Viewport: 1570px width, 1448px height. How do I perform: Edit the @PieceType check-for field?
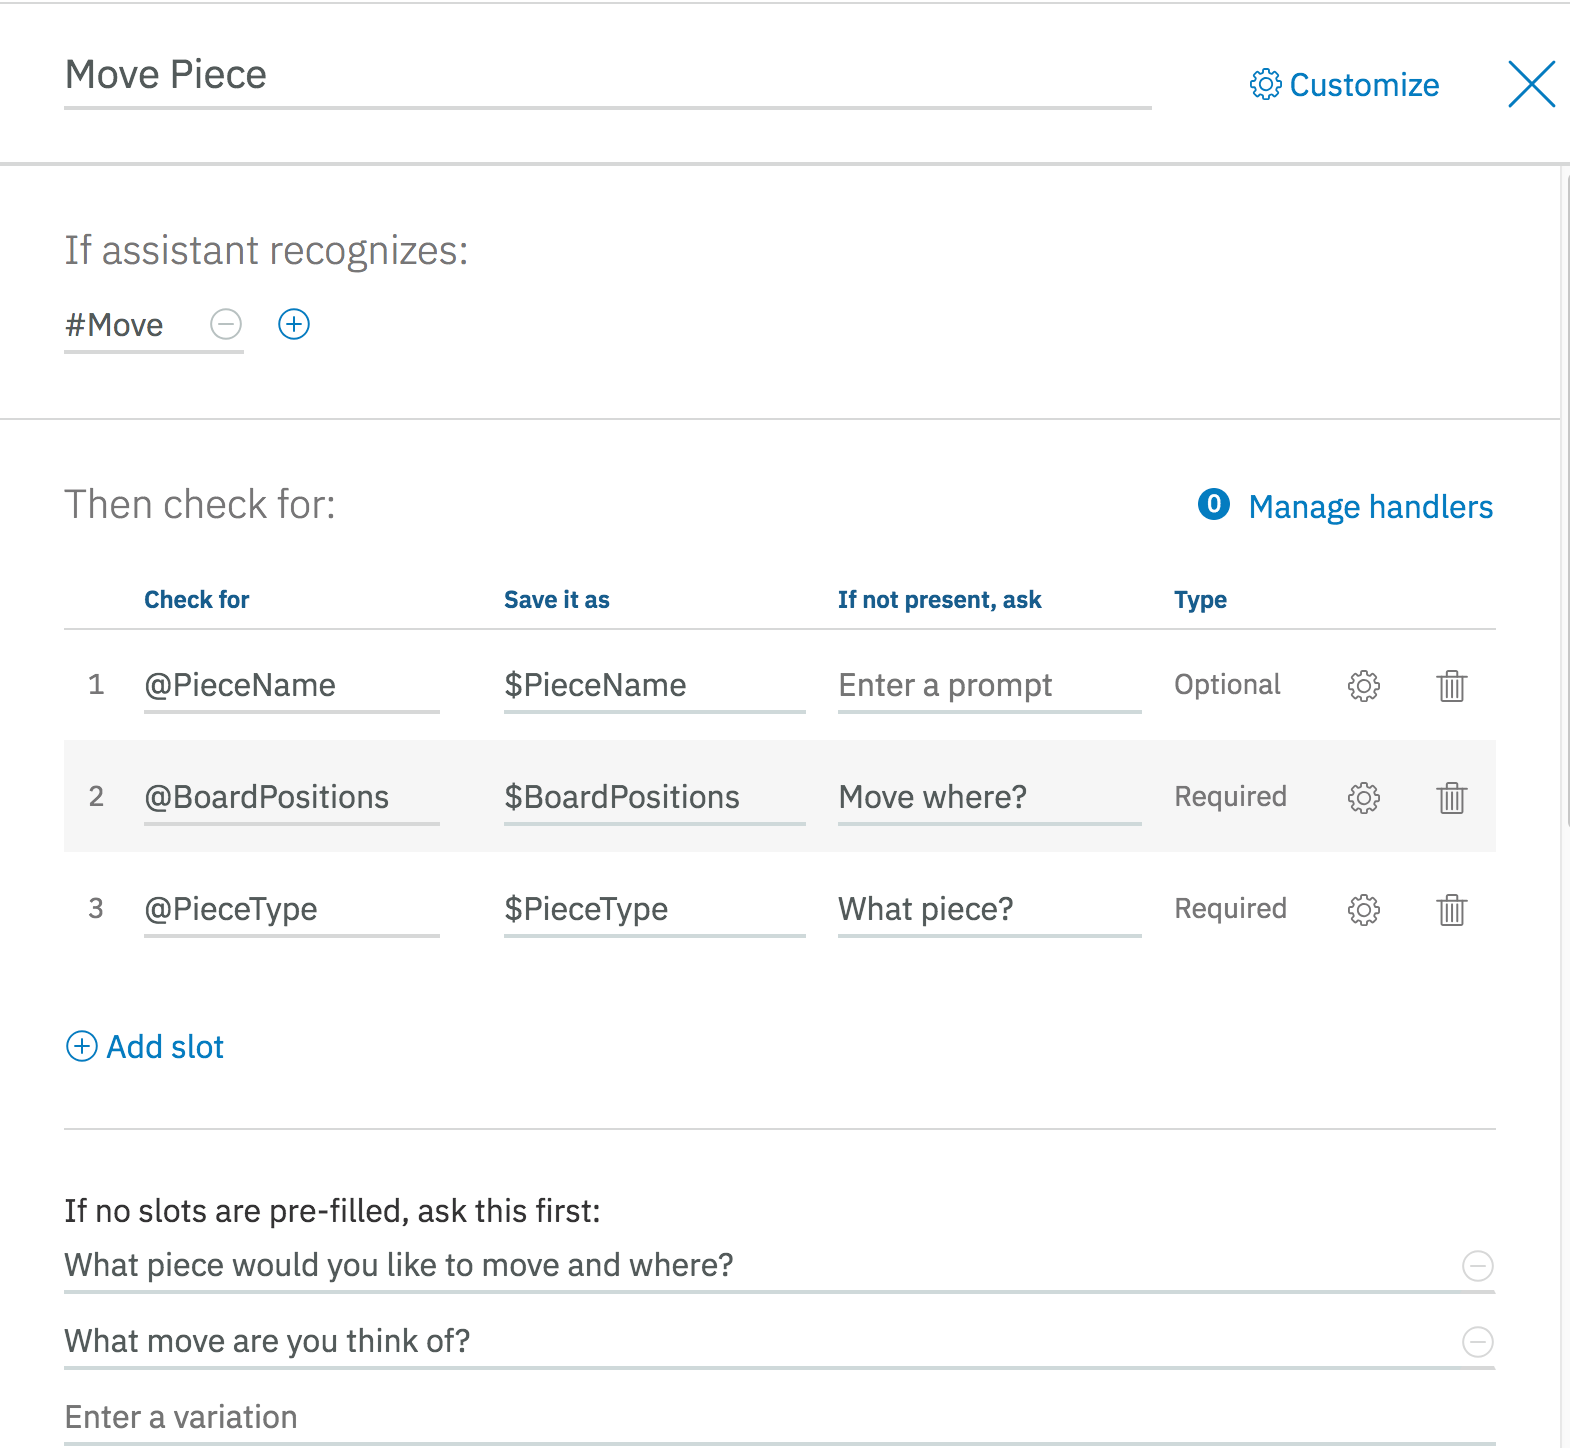(290, 910)
